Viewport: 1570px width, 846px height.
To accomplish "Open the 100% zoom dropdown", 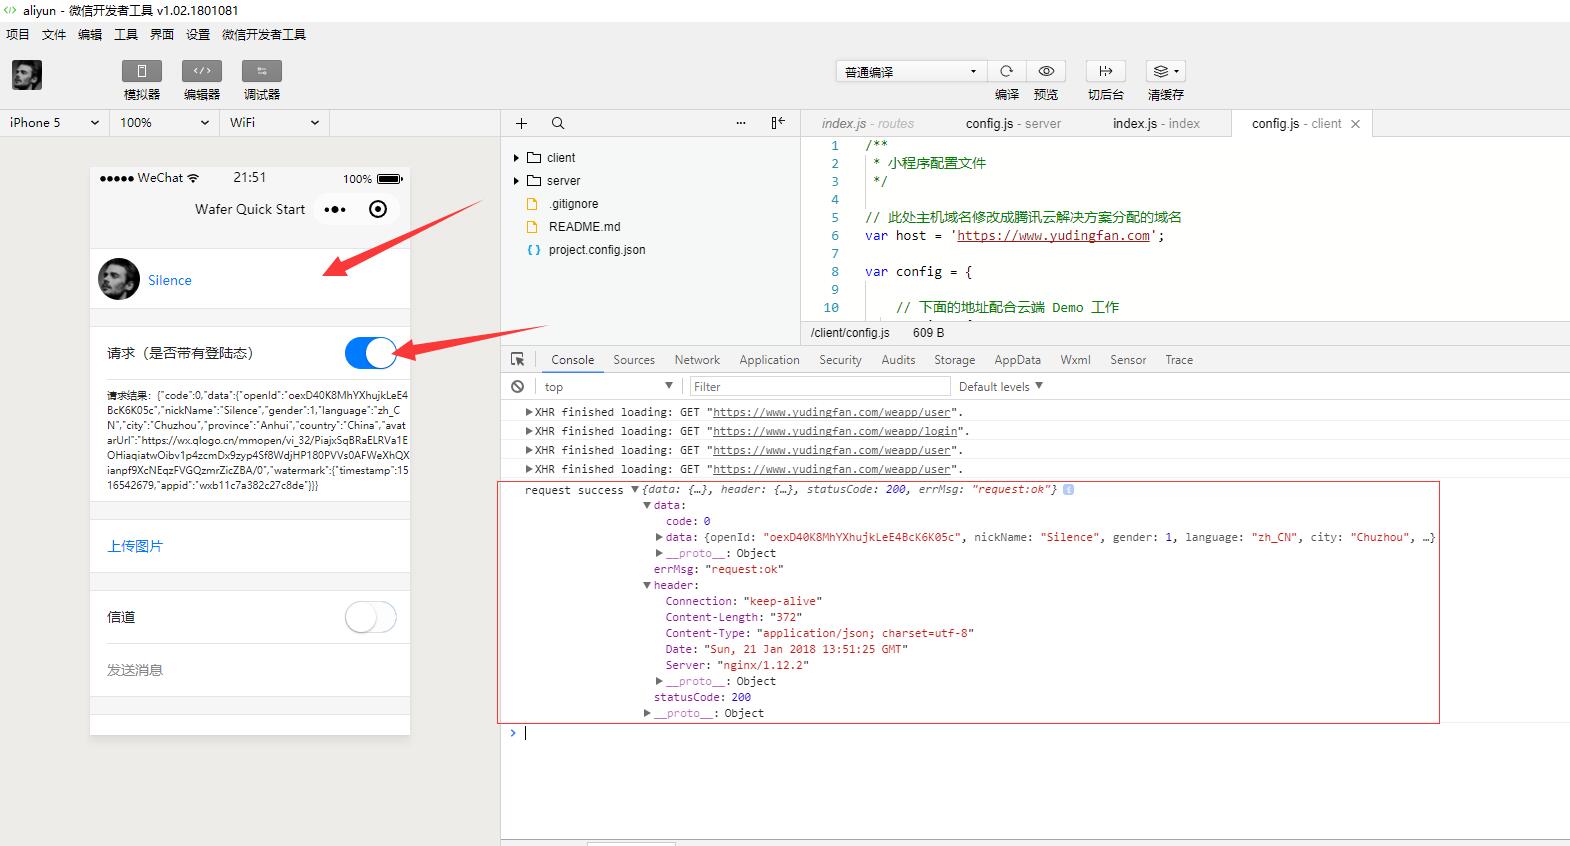I will coord(164,122).
